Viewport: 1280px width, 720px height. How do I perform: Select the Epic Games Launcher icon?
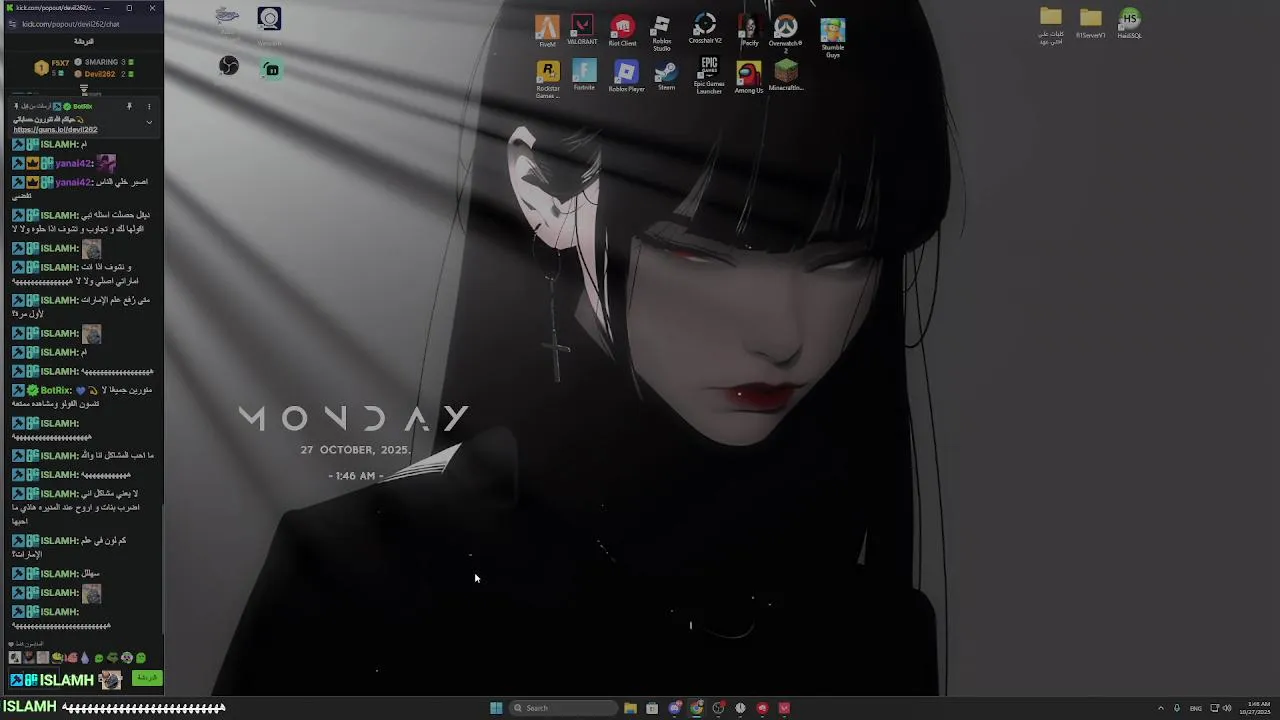tap(709, 76)
